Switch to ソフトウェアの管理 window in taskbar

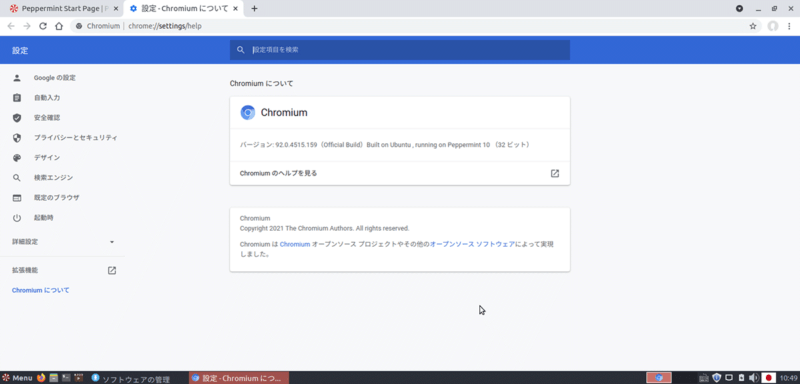point(136,378)
